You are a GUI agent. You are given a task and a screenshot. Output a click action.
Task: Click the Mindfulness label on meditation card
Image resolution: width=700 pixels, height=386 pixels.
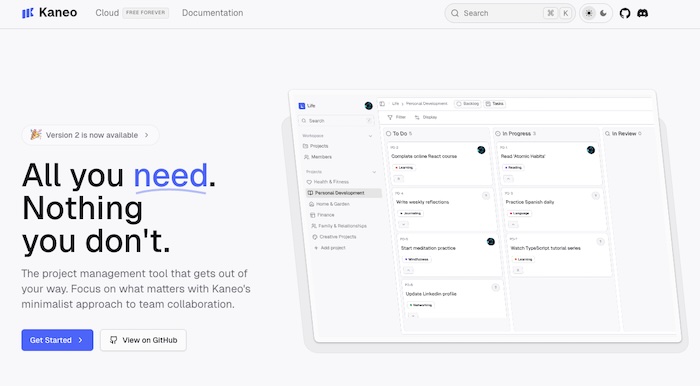click(417, 259)
